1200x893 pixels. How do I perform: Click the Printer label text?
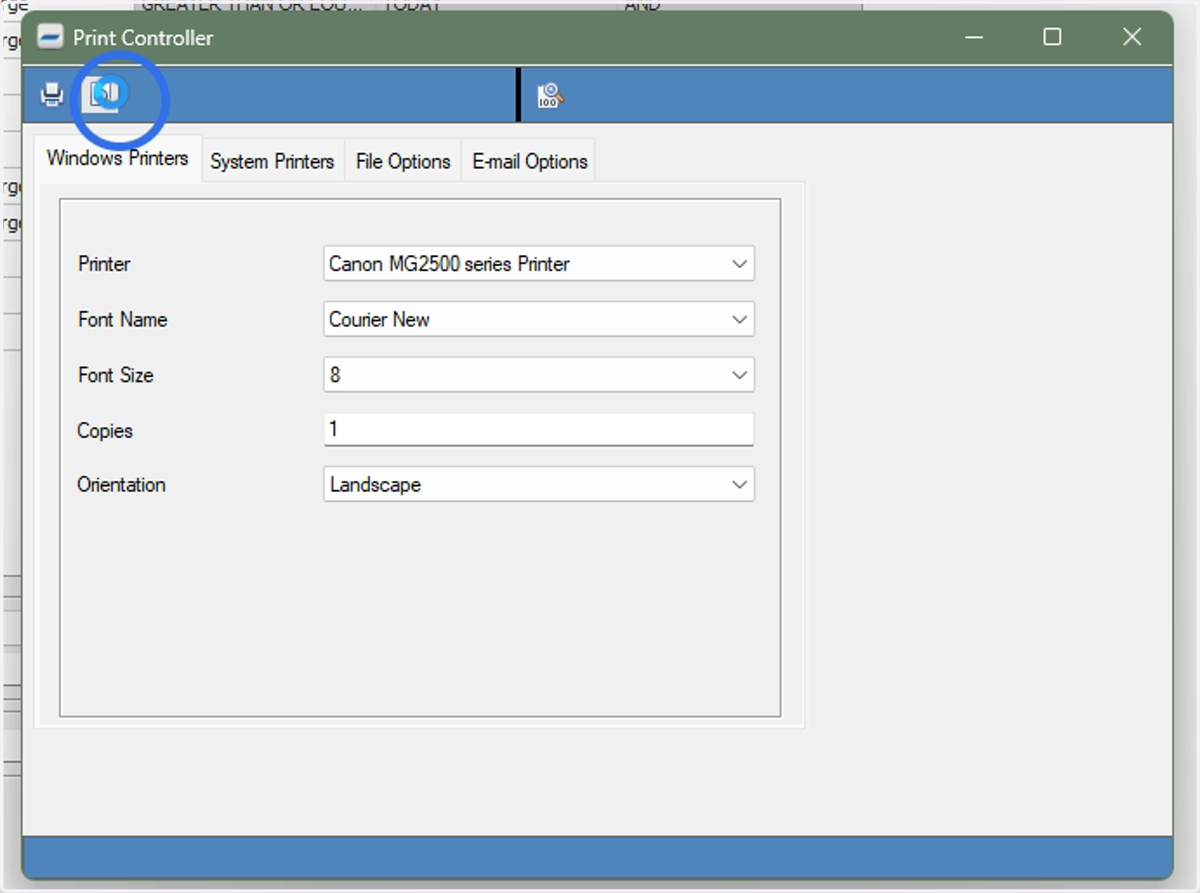point(104,264)
